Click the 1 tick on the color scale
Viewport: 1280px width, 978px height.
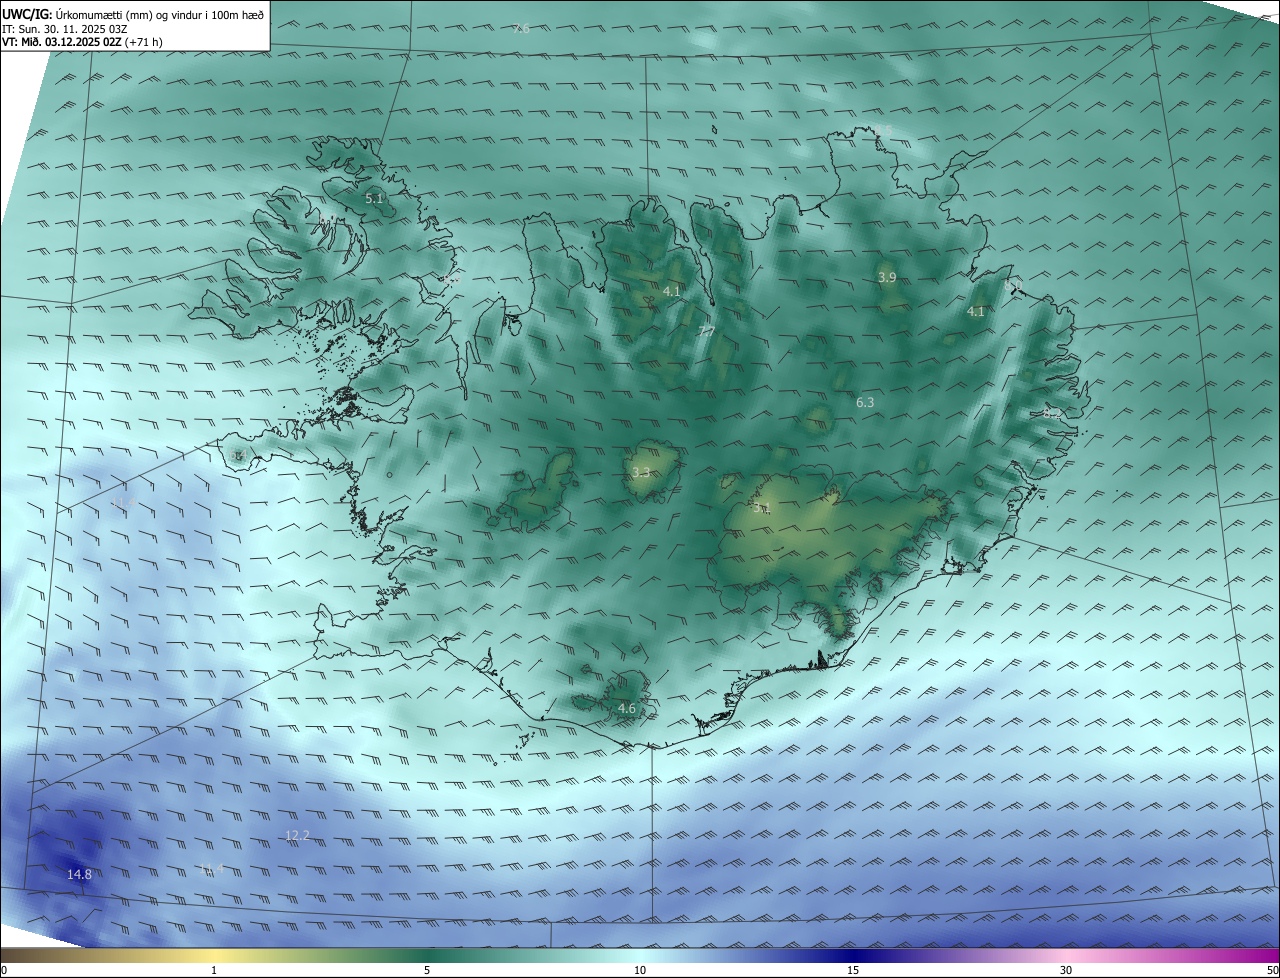214,970
